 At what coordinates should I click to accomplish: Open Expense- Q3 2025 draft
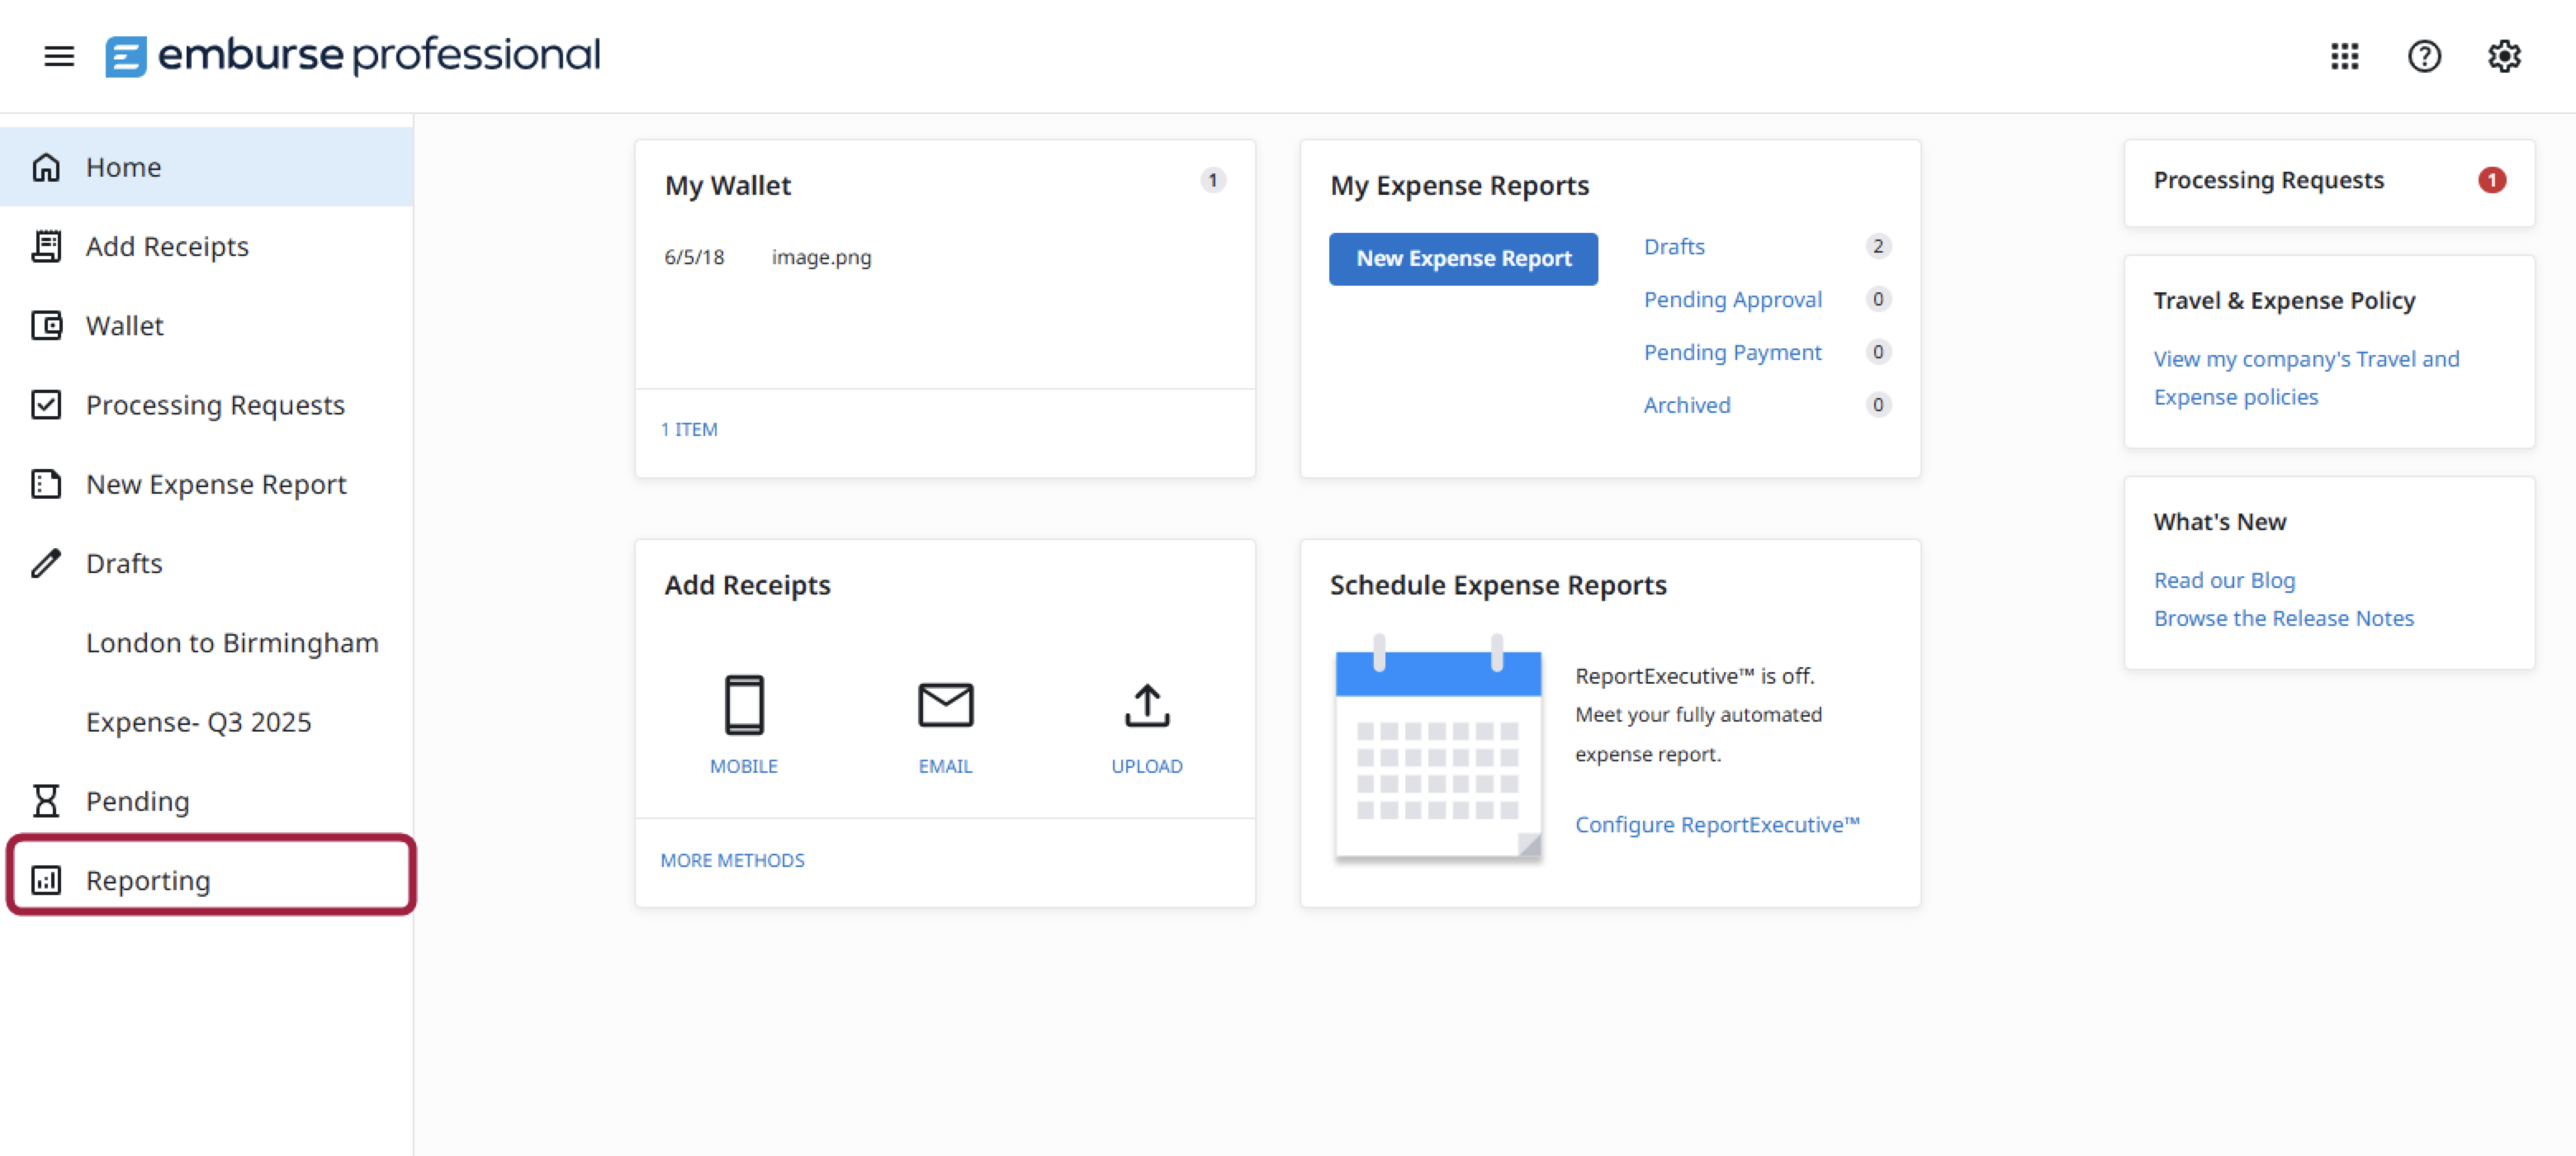198,722
